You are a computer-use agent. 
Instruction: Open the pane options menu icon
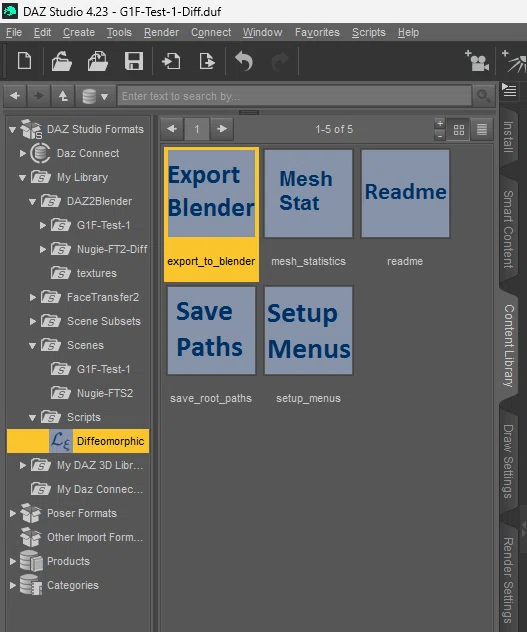tap(509, 90)
